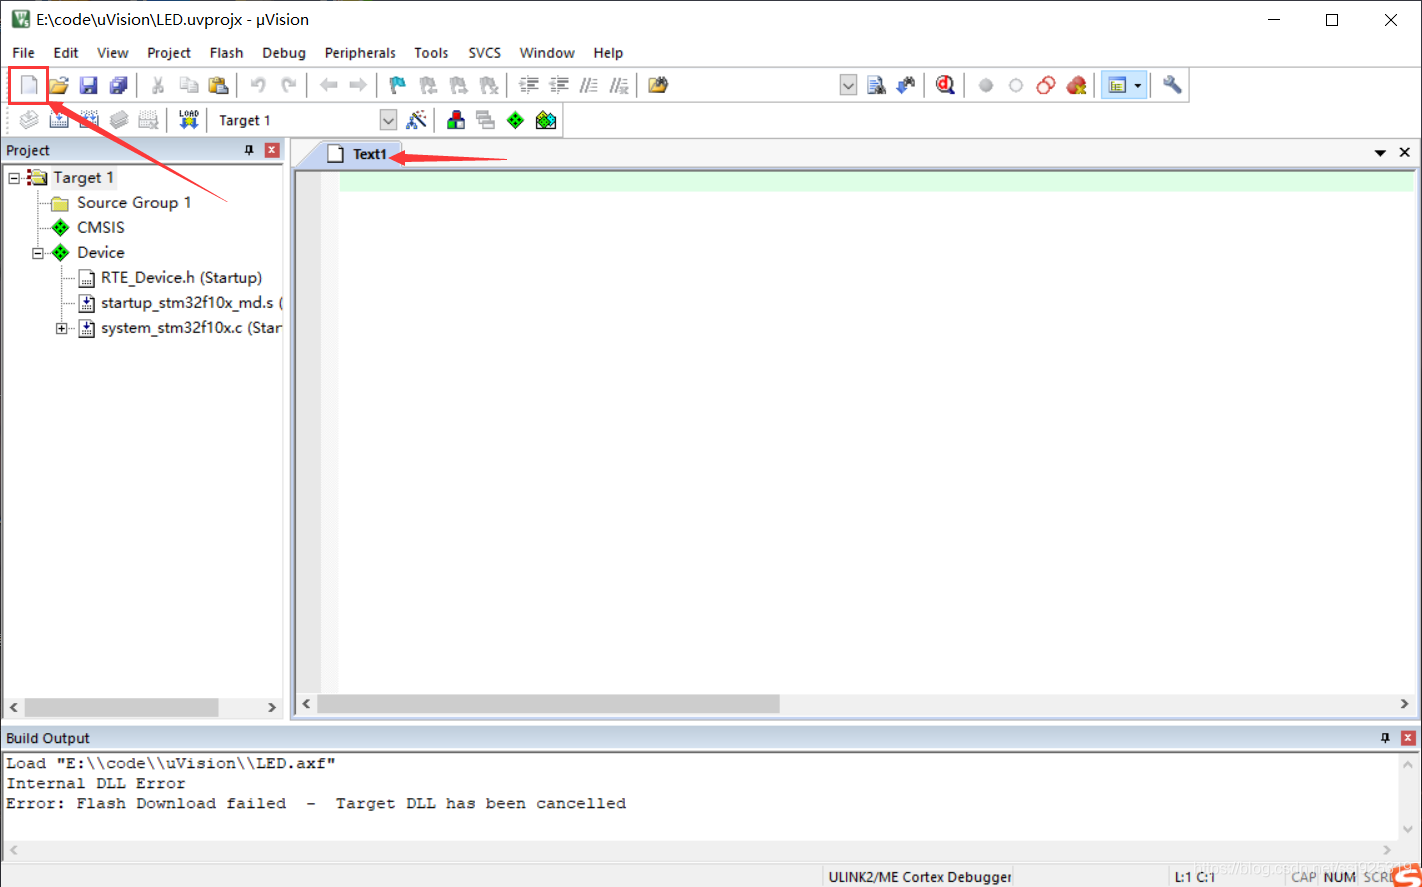Kill all breakpoints icon
This screenshot has height=887, width=1422.
coord(1076,85)
